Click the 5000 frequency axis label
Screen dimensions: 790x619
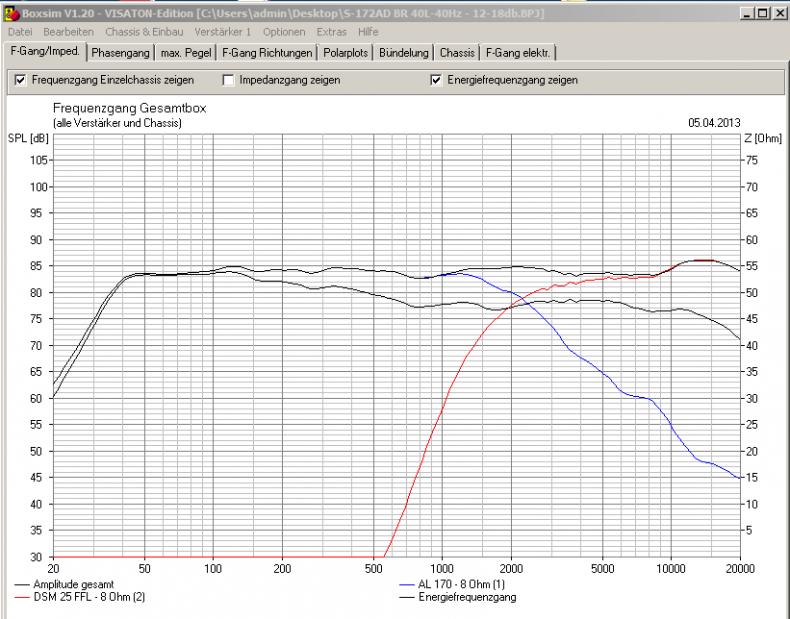click(x=603, y=569)
